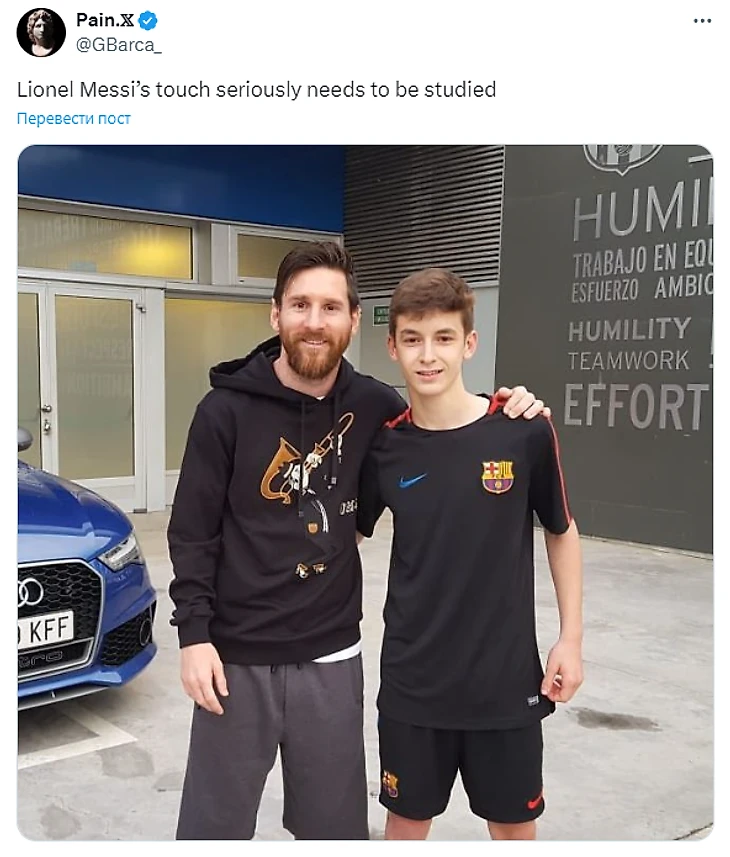This screenshot has width=730, height=857.
Task: Click the blue Nike swoosh on the jersey
Action: point(412,480)
